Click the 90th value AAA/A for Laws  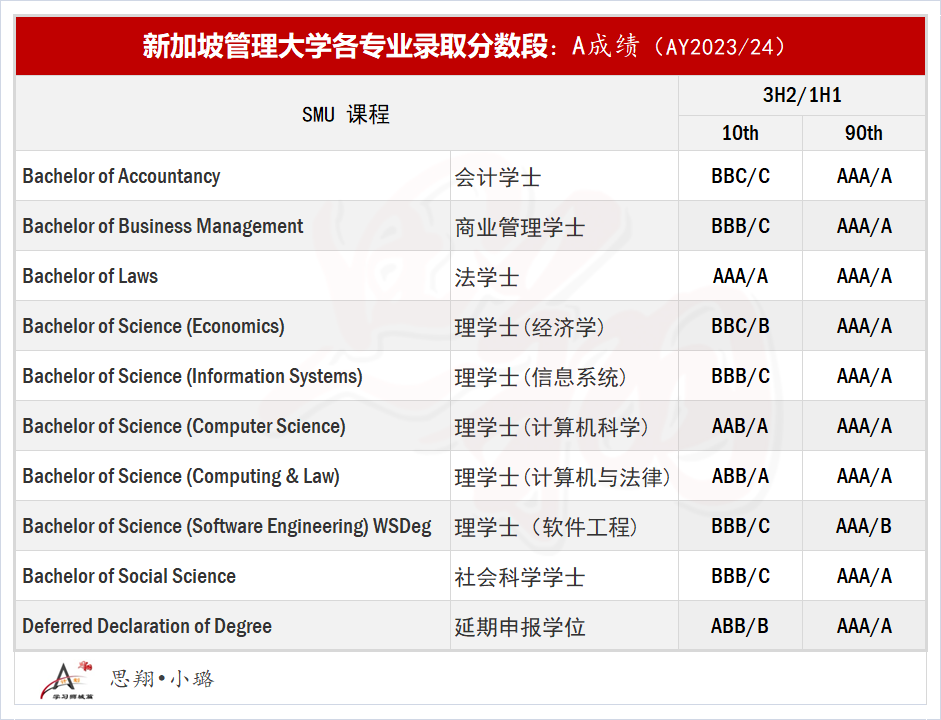point(864,275)
